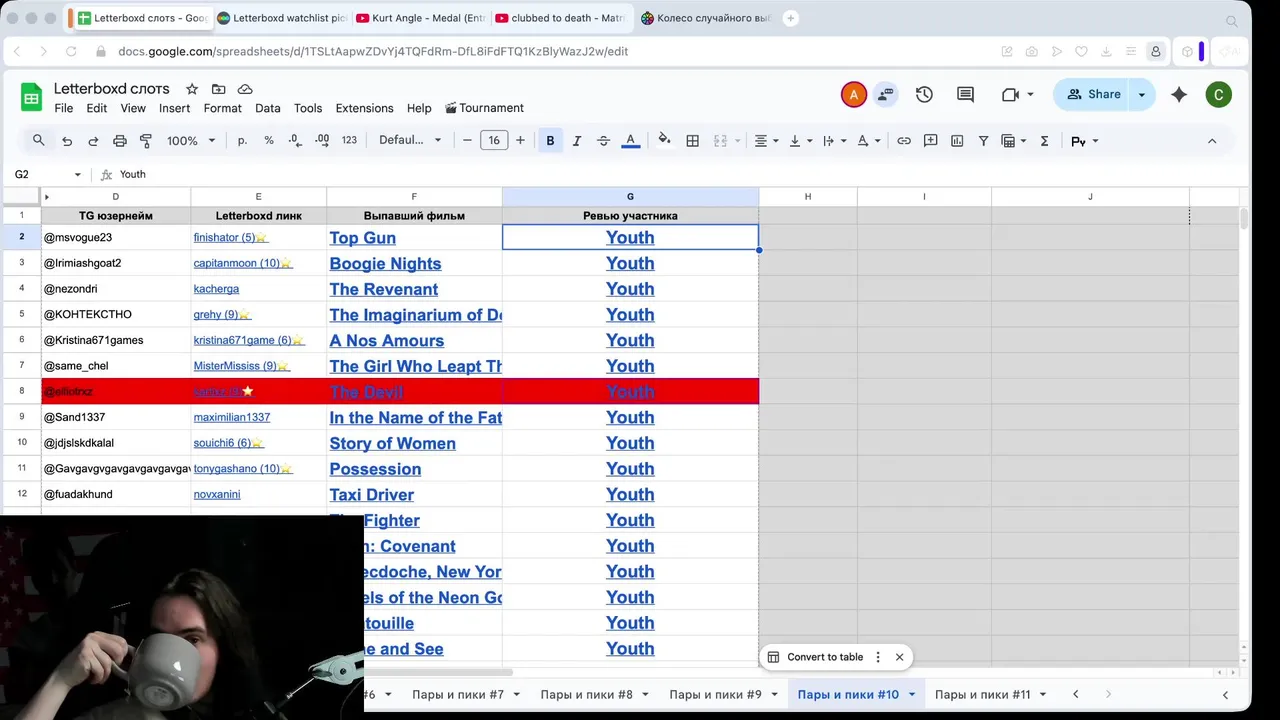Open the Borders tool
The image size is (1280, 720).
click(x=692, y=141)
